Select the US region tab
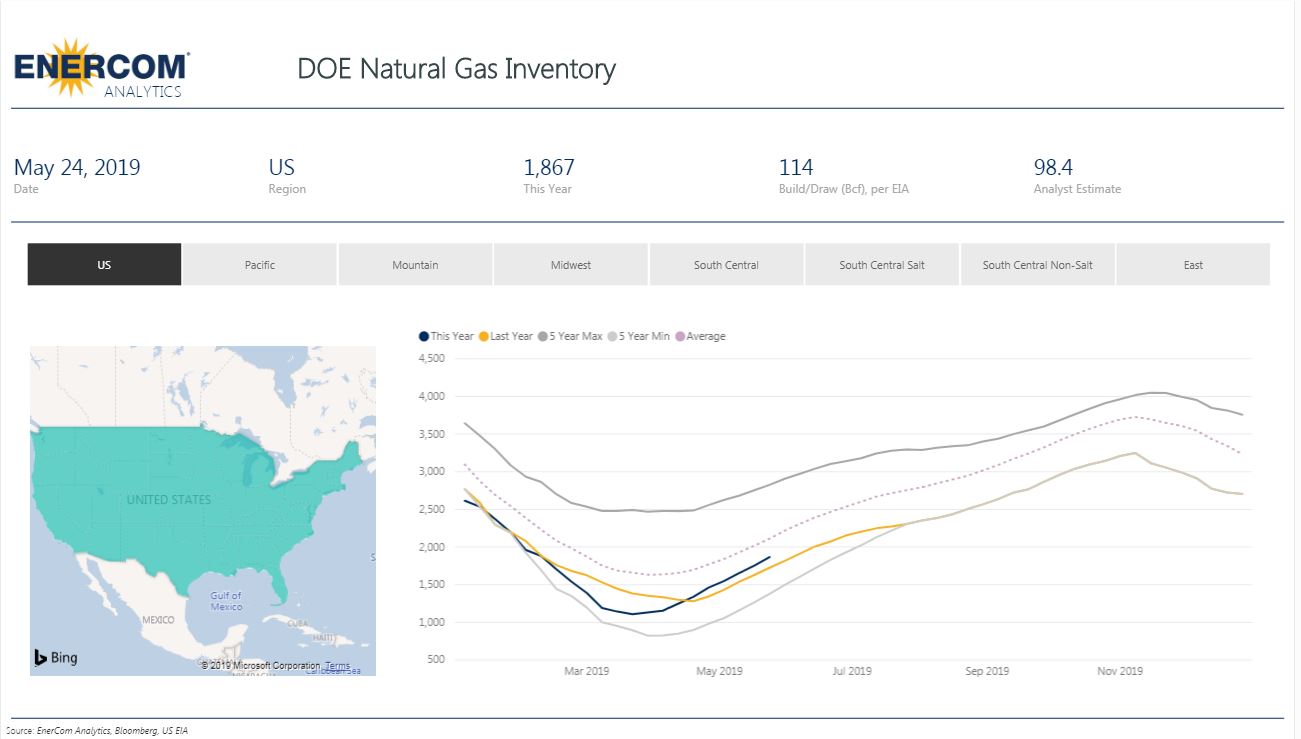 [x=104, y=265]
